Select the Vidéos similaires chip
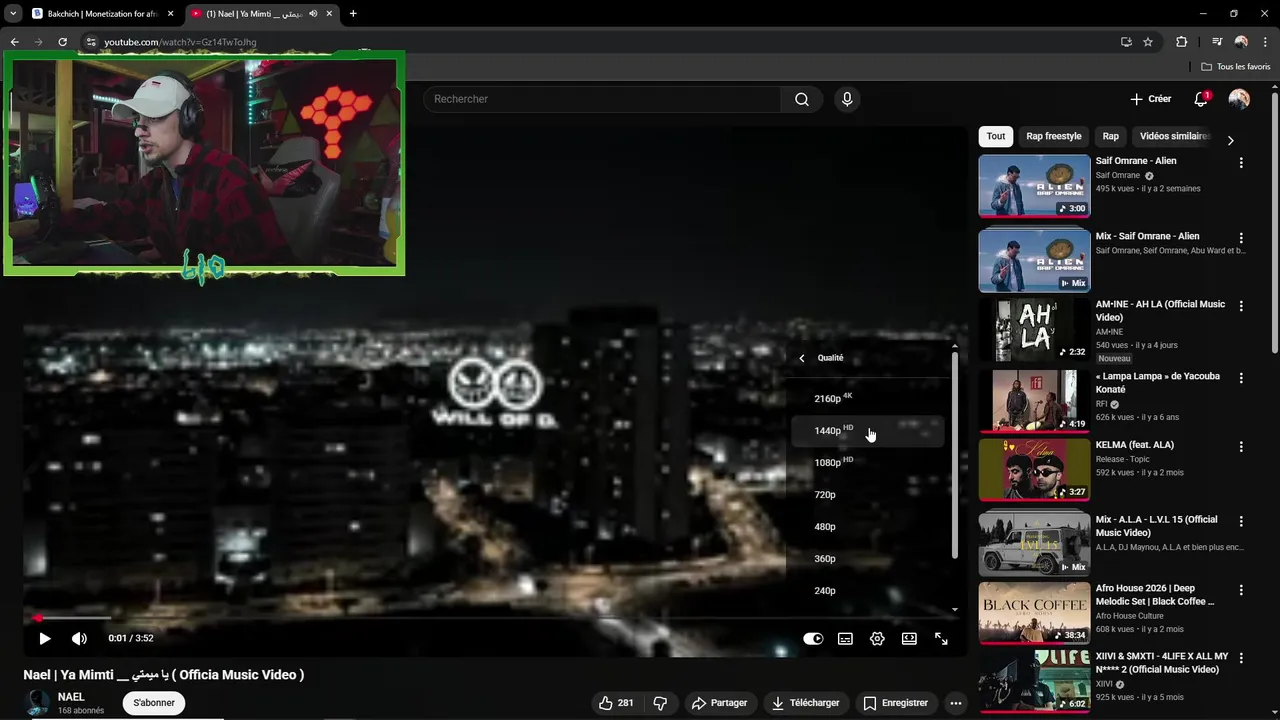 [1172, 136]
